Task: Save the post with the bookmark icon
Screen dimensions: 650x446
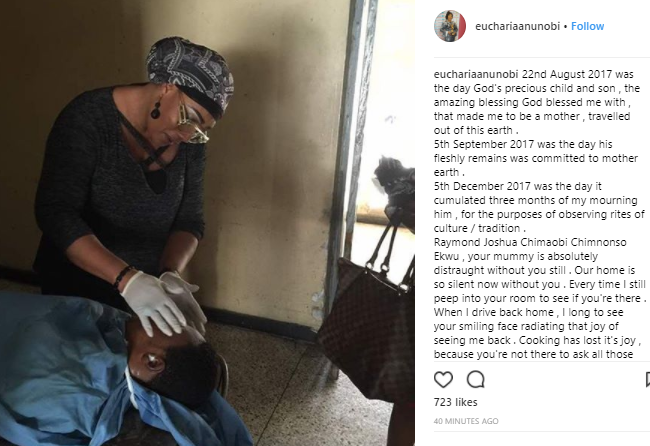Action: click(648, 379)
